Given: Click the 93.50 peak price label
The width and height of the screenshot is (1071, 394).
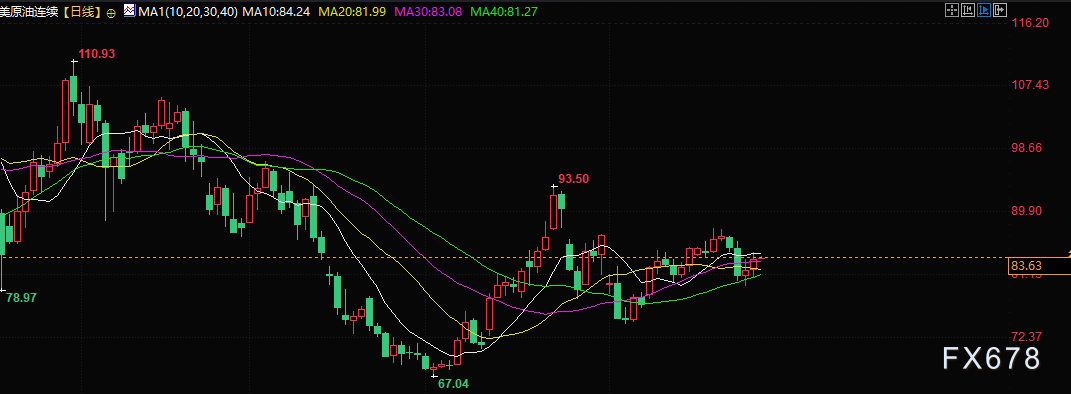Looking at the screenshot, I should pyautogui.click(x=574, y=179).
